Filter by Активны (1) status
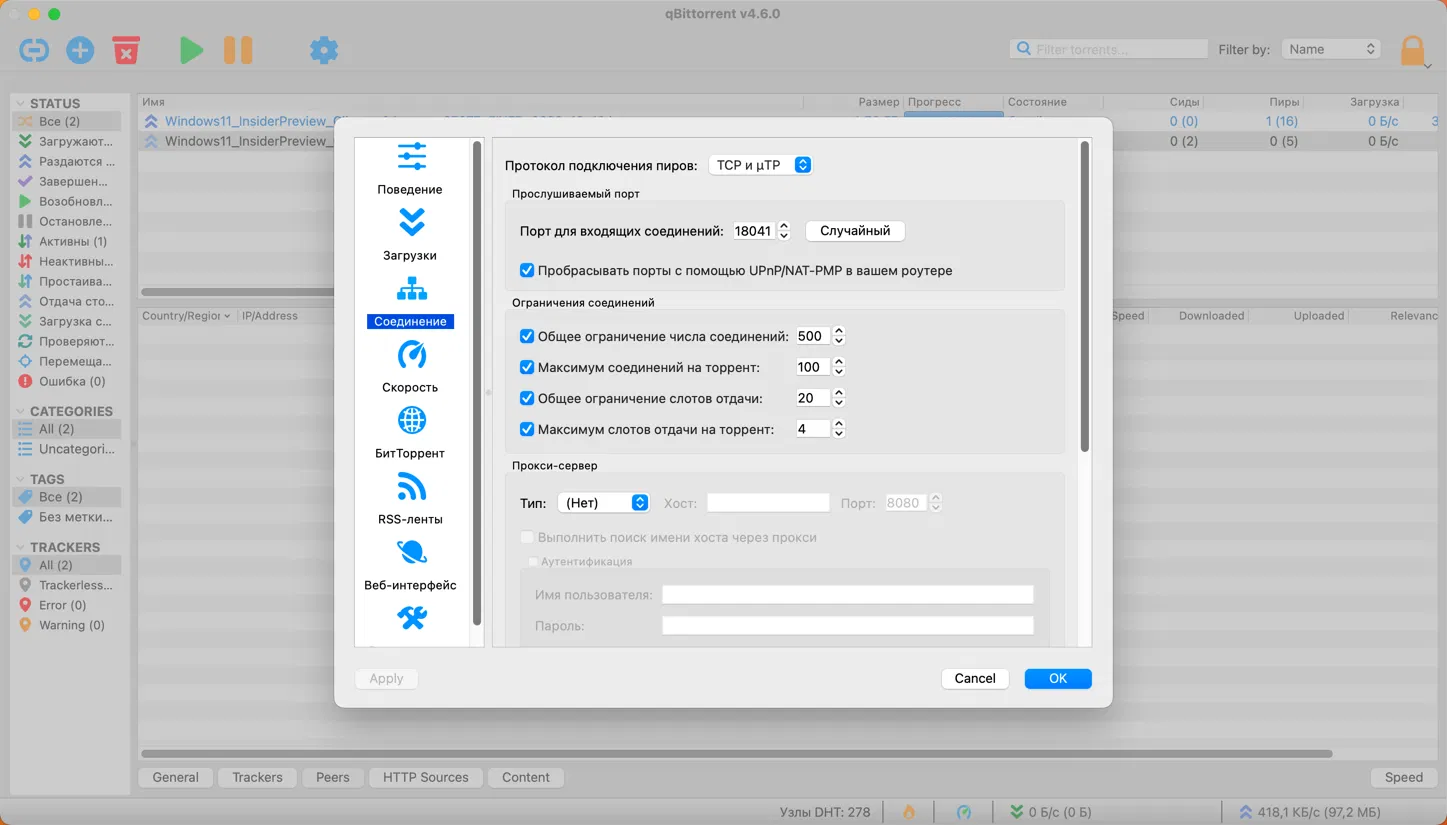 click(66, 241)
